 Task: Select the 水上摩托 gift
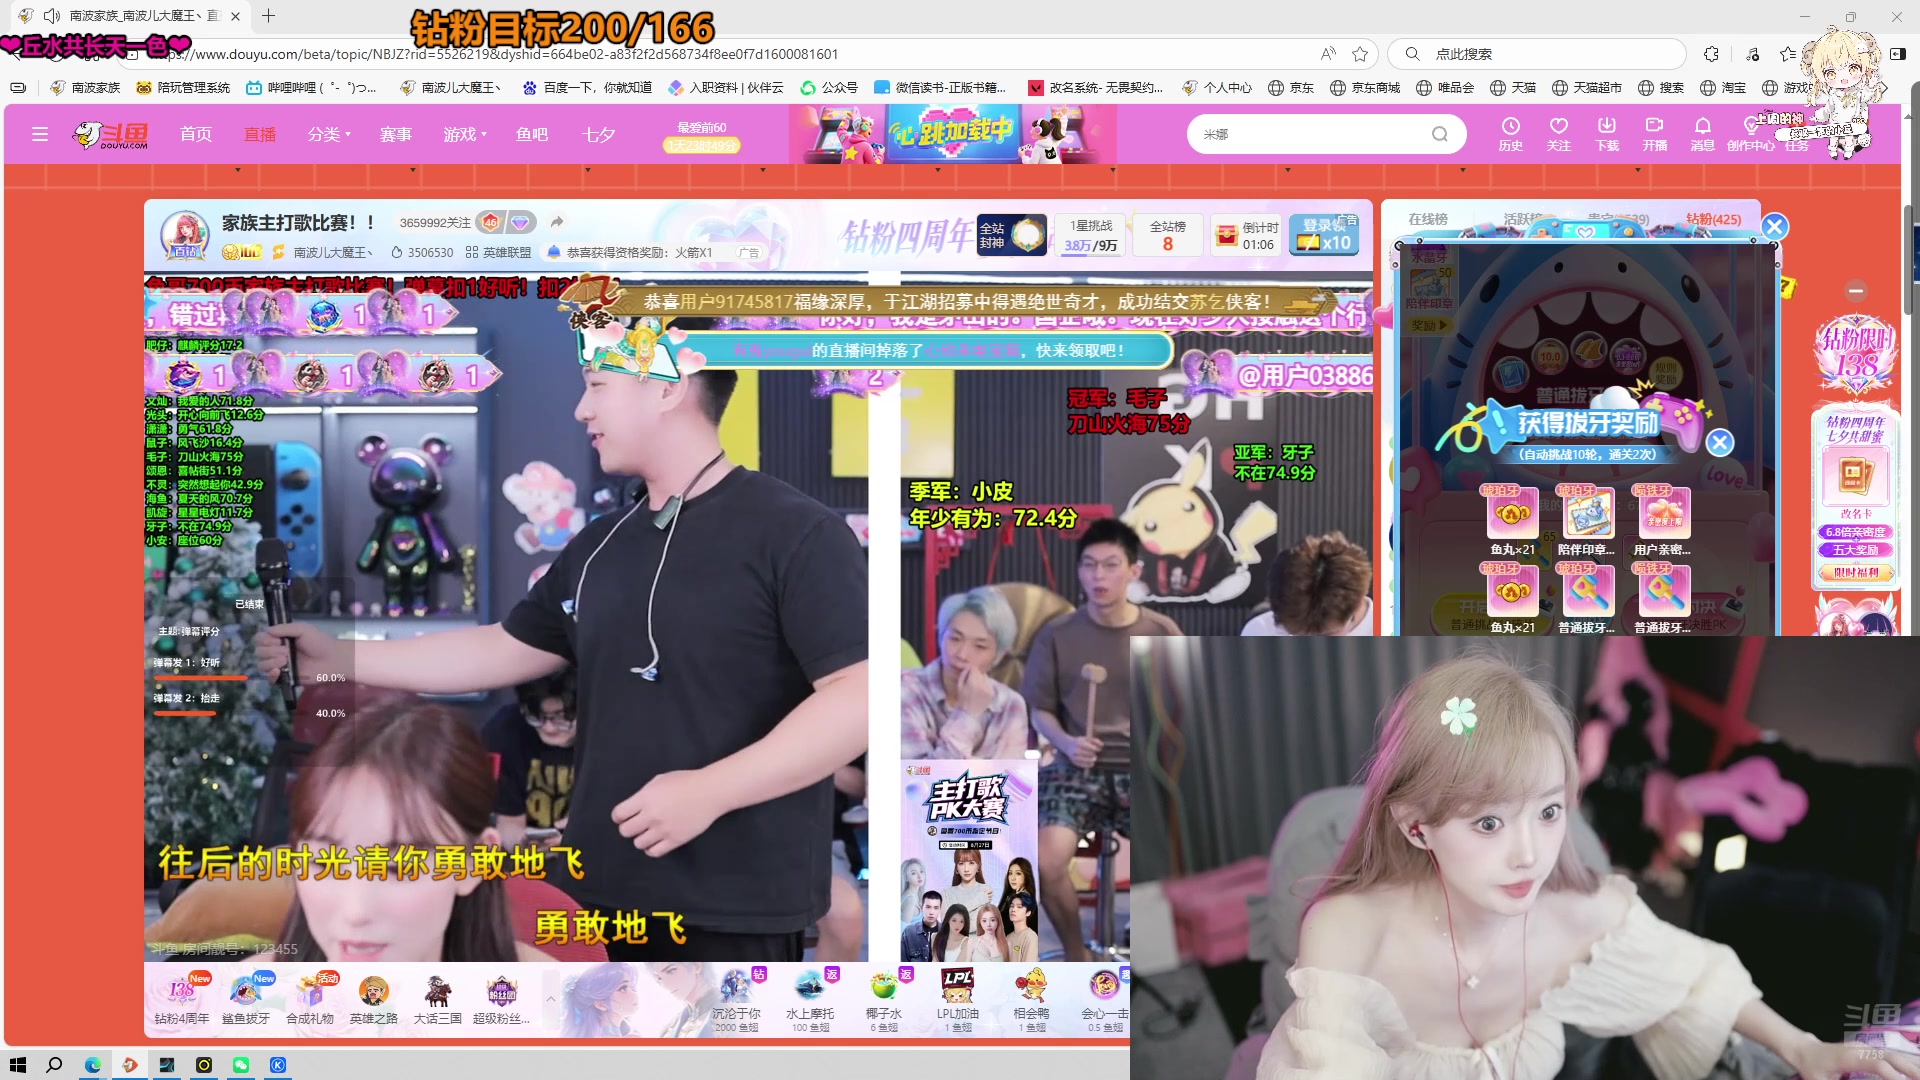click(x=809, y=1000)
